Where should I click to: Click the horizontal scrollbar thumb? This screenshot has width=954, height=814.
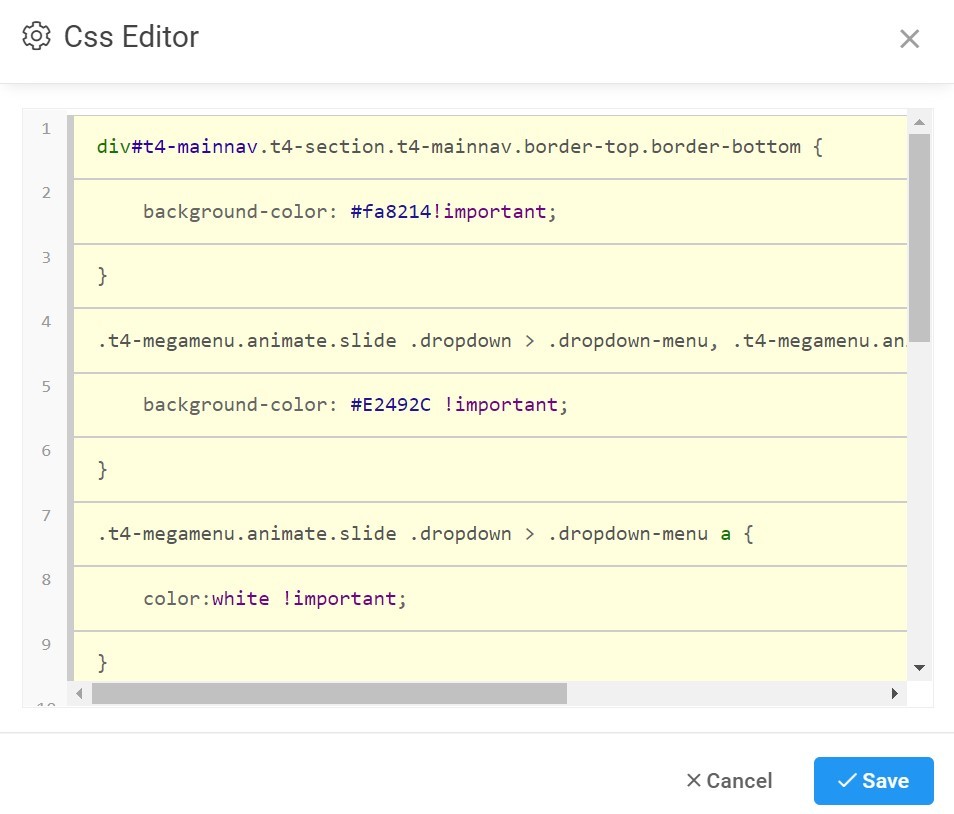point(329,694)
